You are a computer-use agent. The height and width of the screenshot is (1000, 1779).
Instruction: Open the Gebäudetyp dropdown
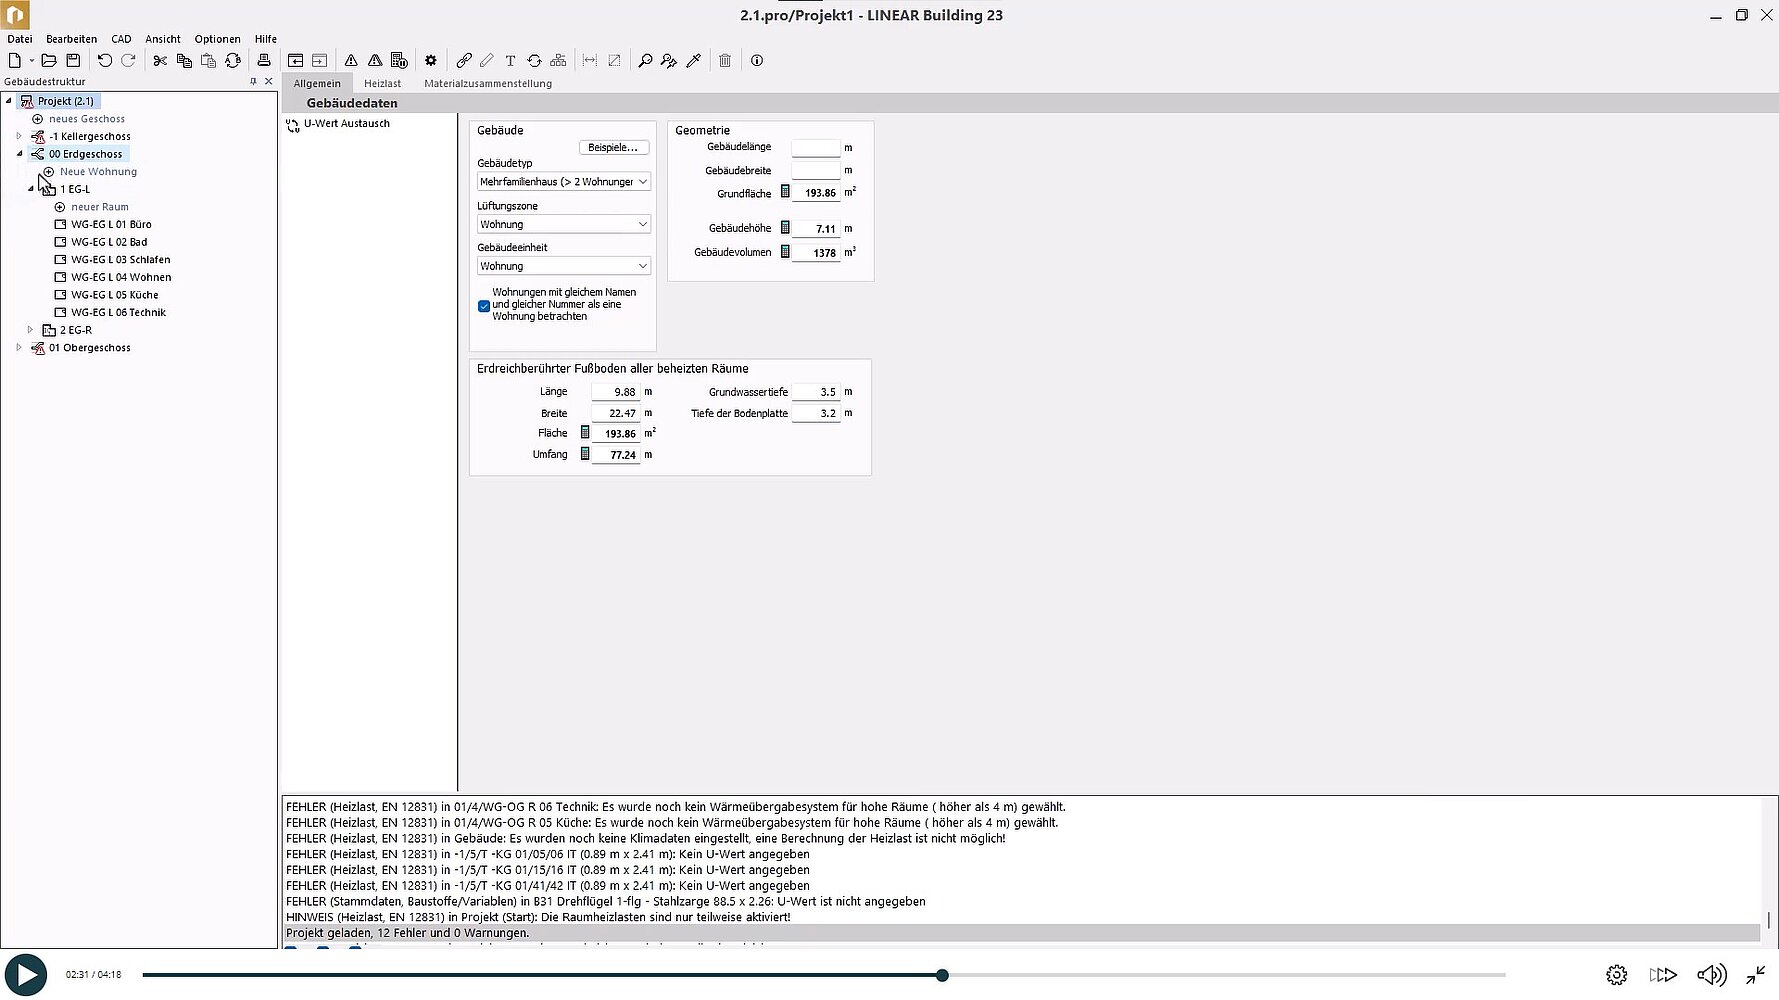563,182
